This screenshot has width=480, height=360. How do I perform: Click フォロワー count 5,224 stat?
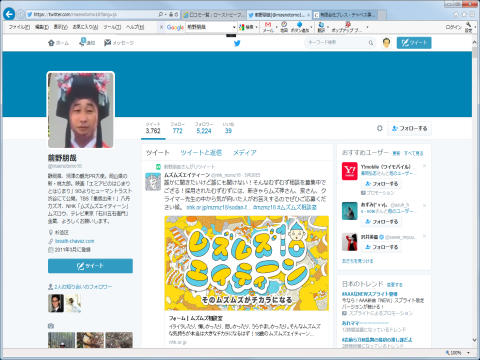click(204, 128)
